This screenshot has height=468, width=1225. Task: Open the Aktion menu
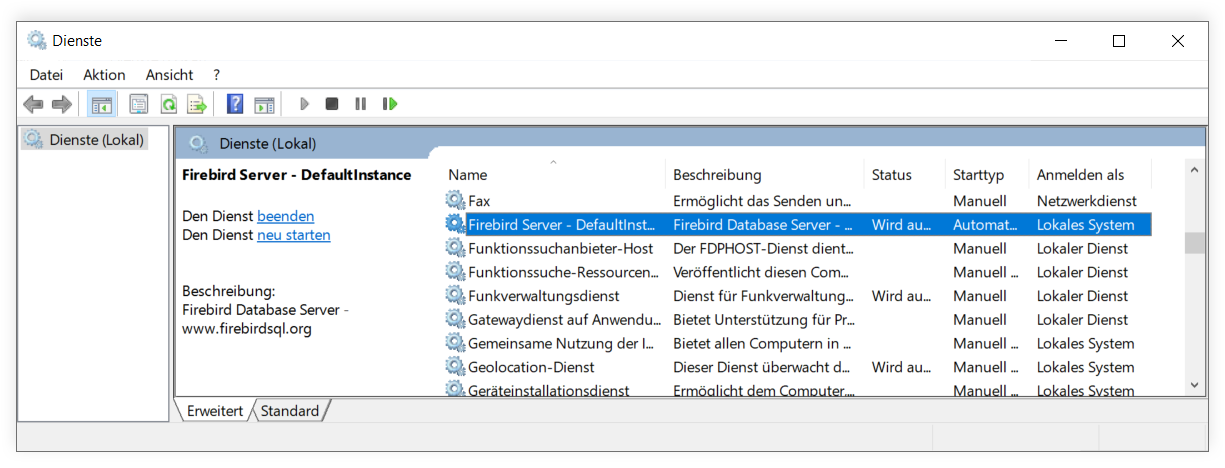[x=104, y=75]
